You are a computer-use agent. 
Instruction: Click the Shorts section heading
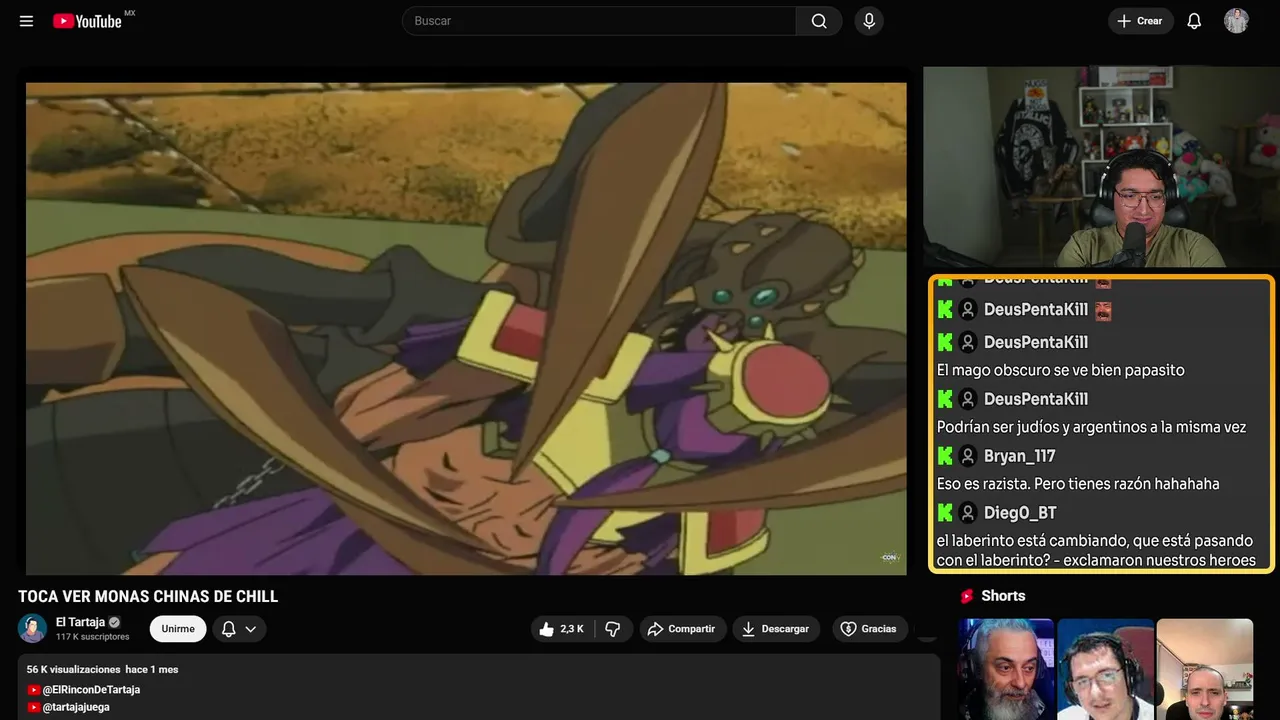(1003, 596)
